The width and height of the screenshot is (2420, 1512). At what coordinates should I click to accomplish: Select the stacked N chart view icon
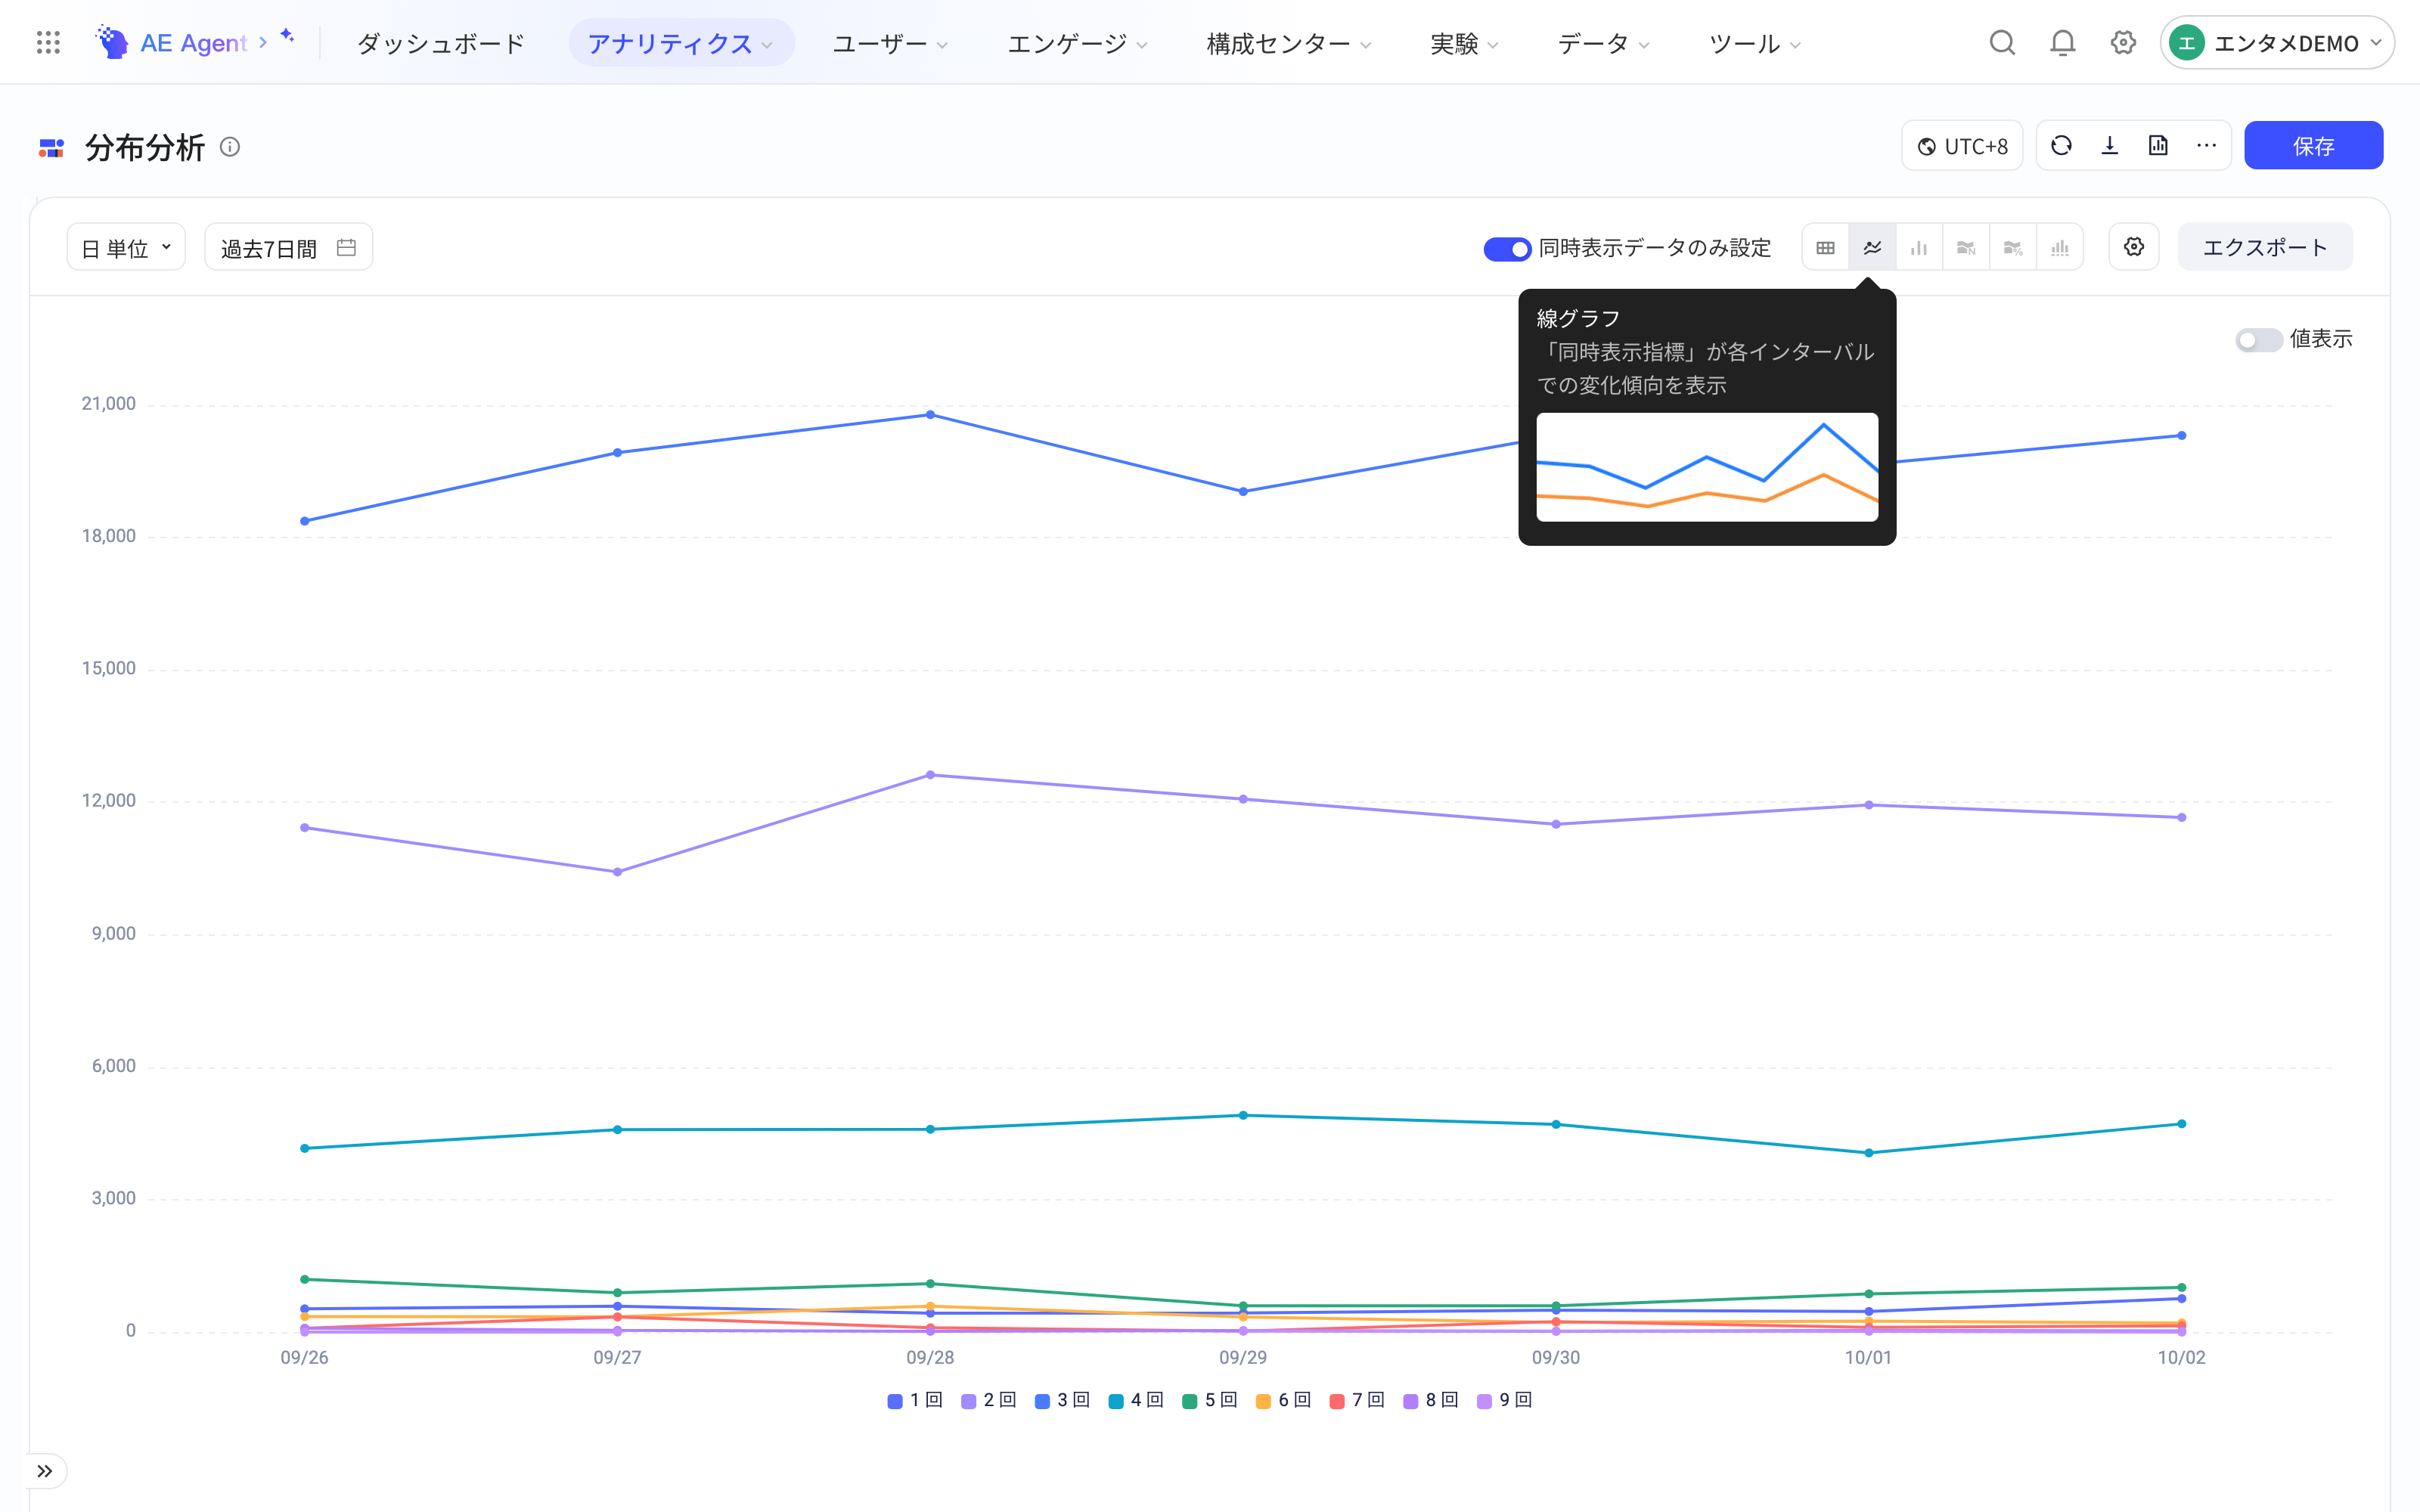pos(1966,247)
